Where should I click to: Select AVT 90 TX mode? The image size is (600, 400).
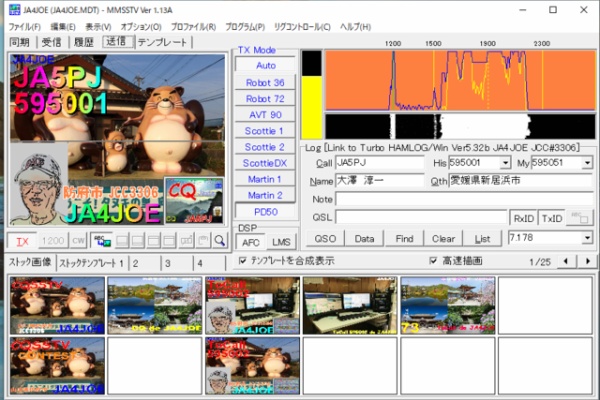[264, 115]
